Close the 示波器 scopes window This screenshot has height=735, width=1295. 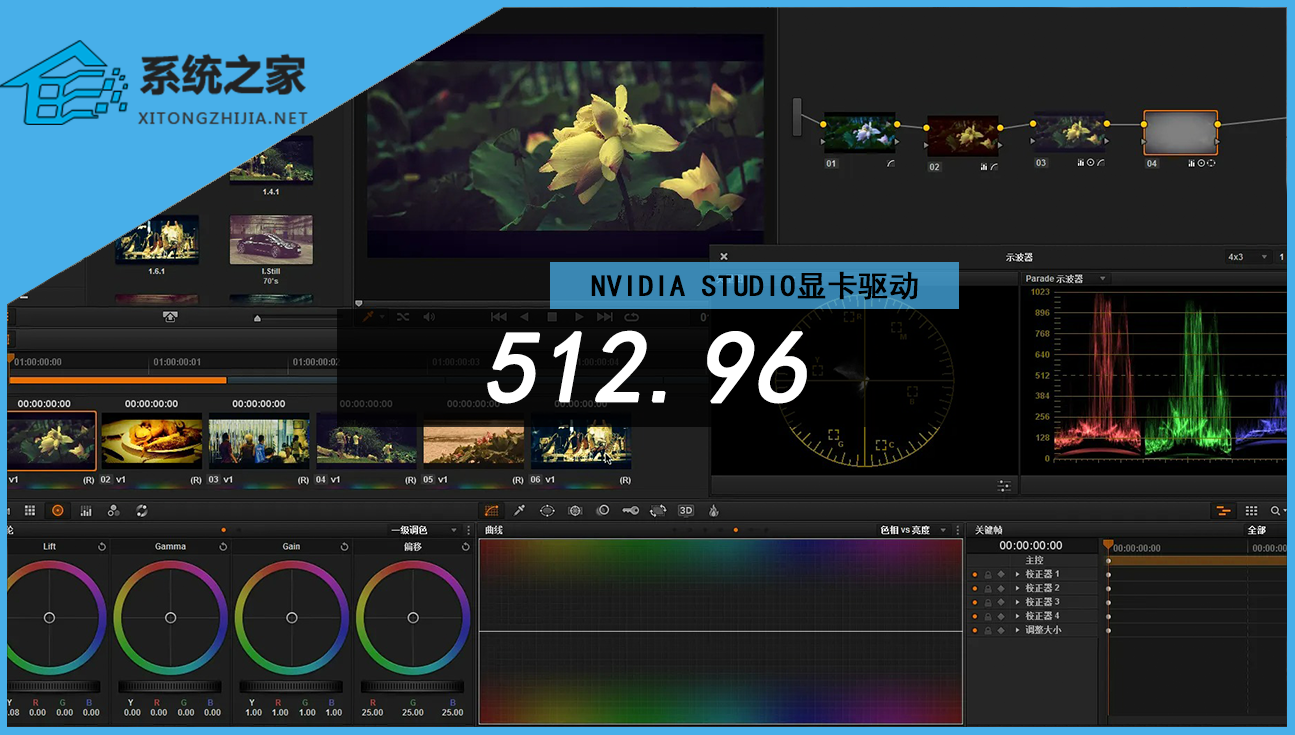724,257
